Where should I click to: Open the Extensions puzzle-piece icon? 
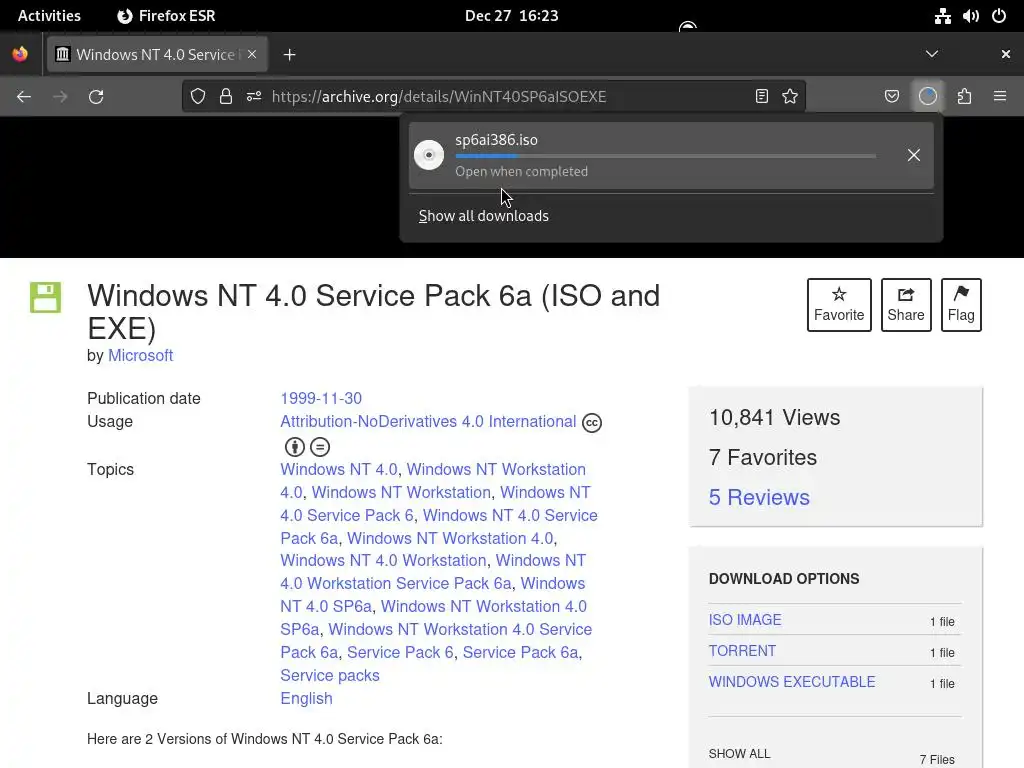965,97
